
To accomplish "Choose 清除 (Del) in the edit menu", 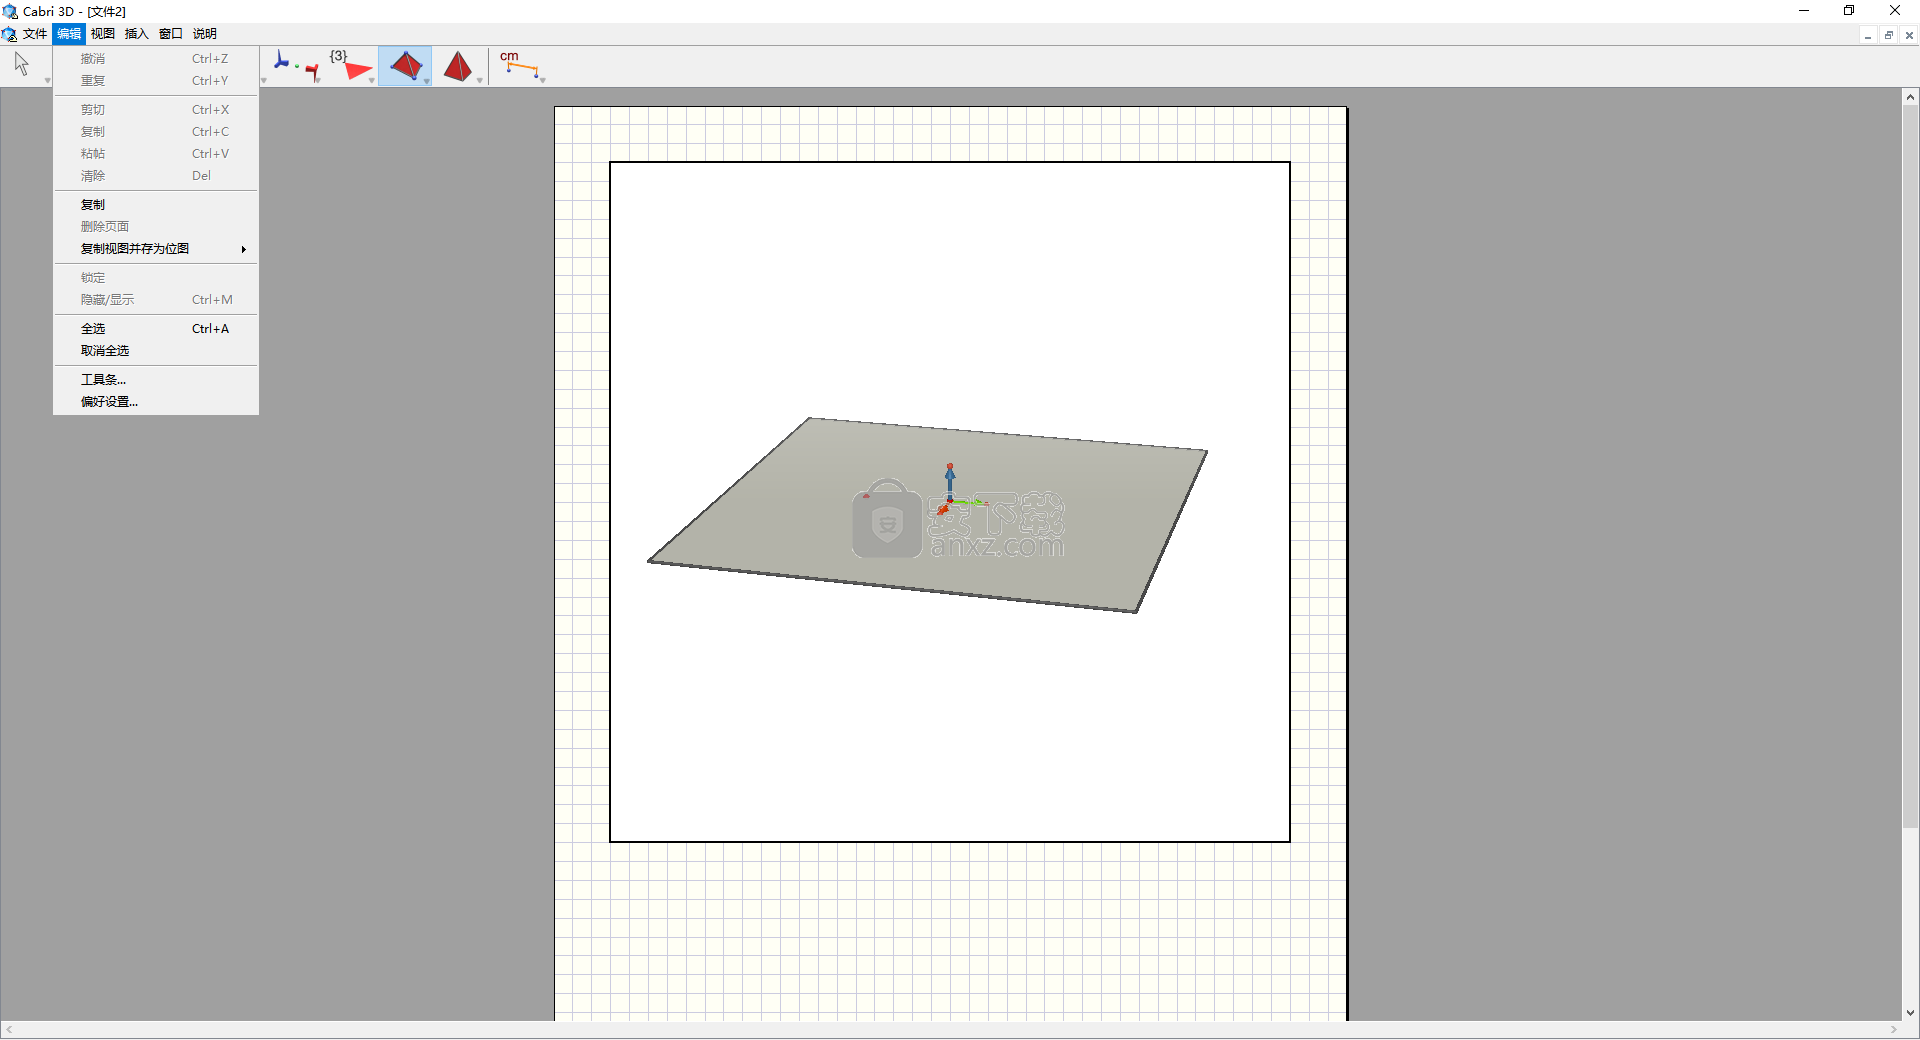I will click(x=156, y=176).
